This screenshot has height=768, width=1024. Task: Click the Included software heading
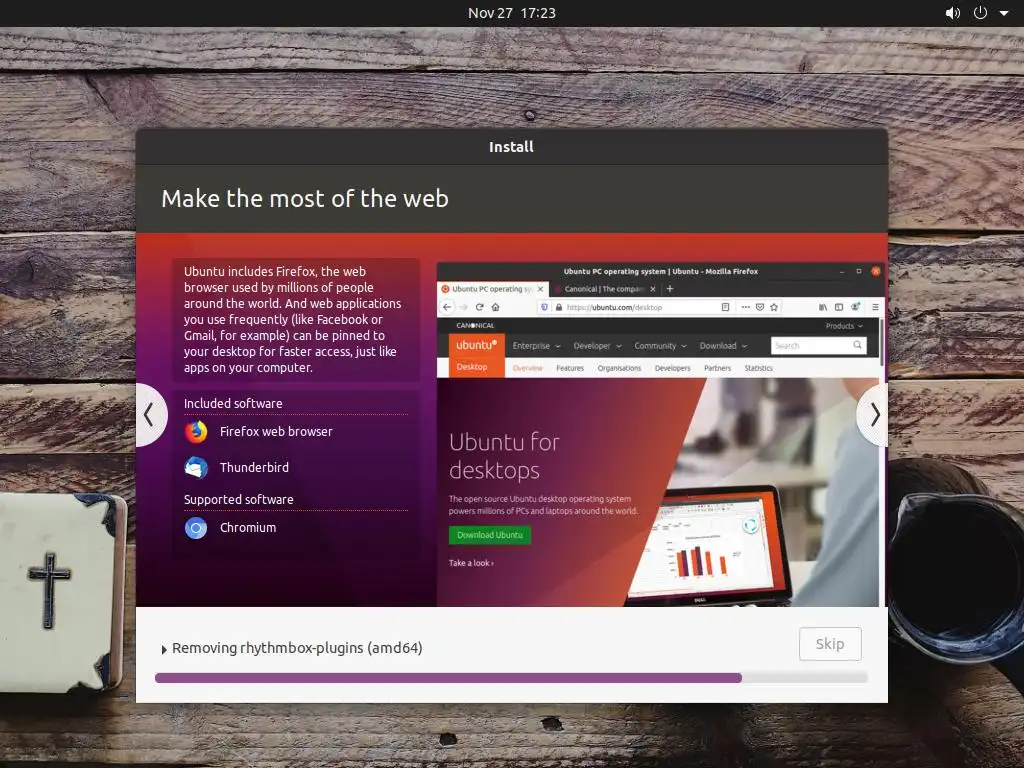click(233, 404)
